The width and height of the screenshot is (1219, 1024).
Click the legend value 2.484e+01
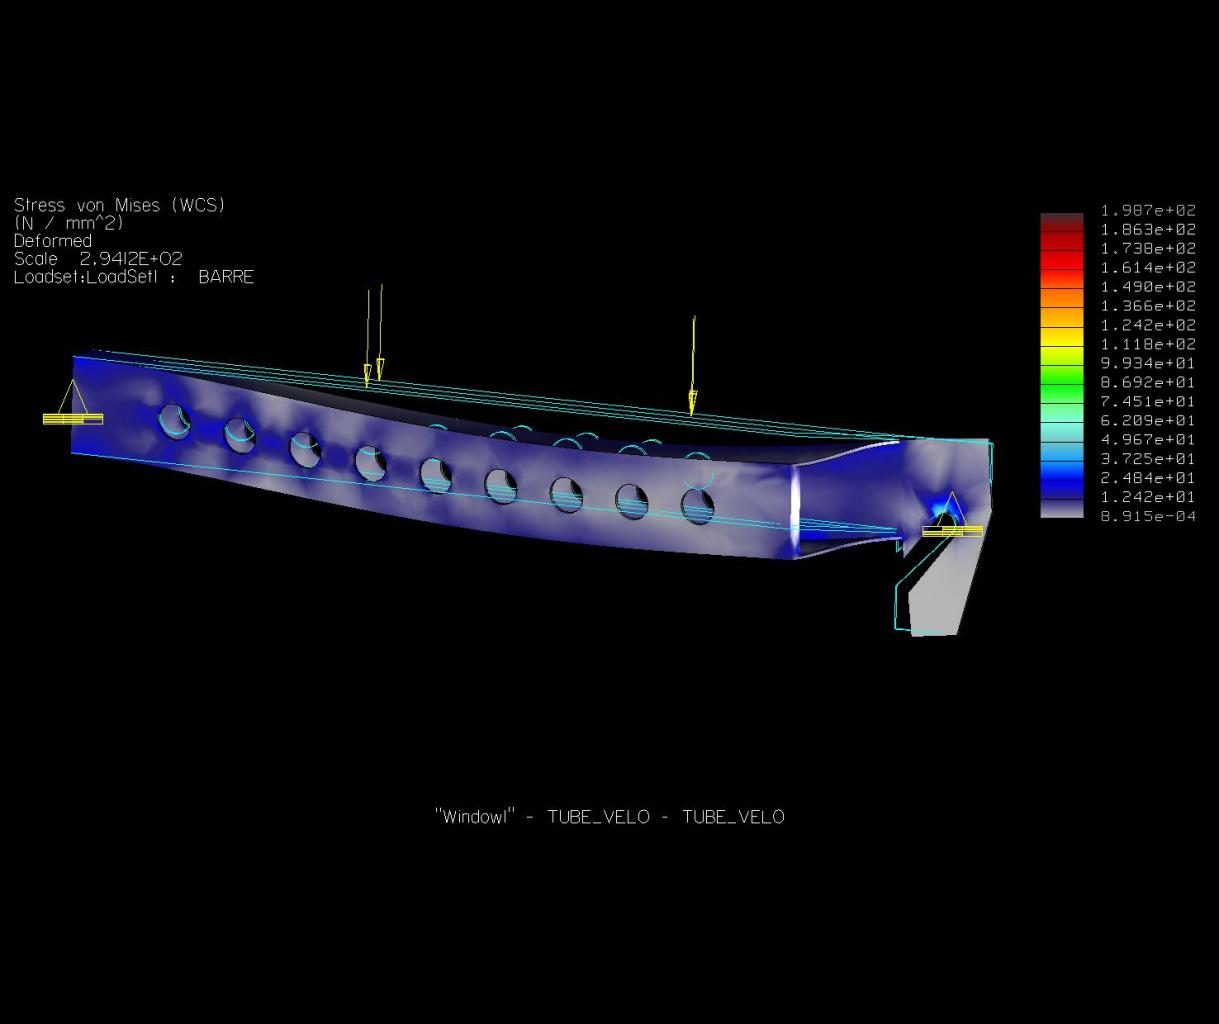tap(1148, 477)
